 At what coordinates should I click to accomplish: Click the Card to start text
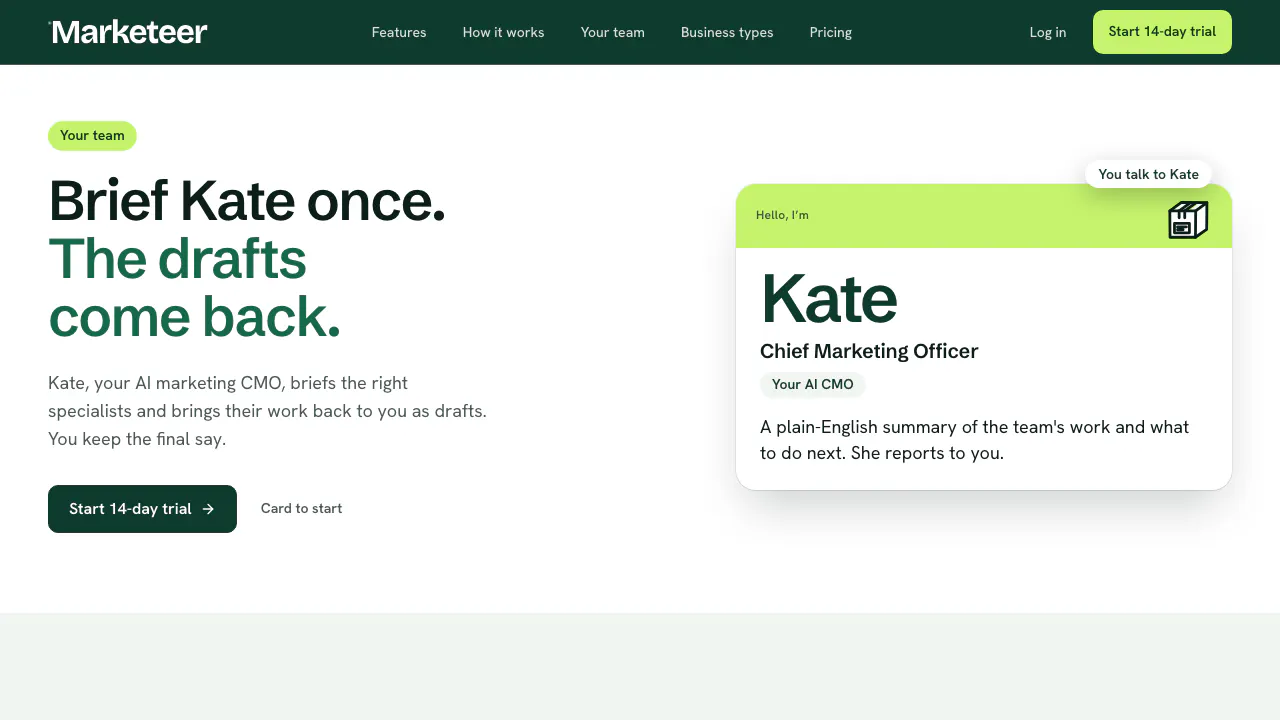tap(301, 509)
